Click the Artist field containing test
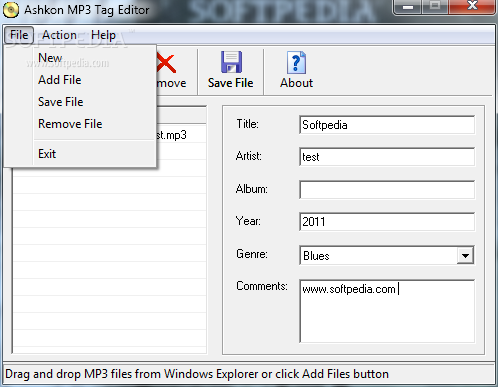 pos(387,157)
